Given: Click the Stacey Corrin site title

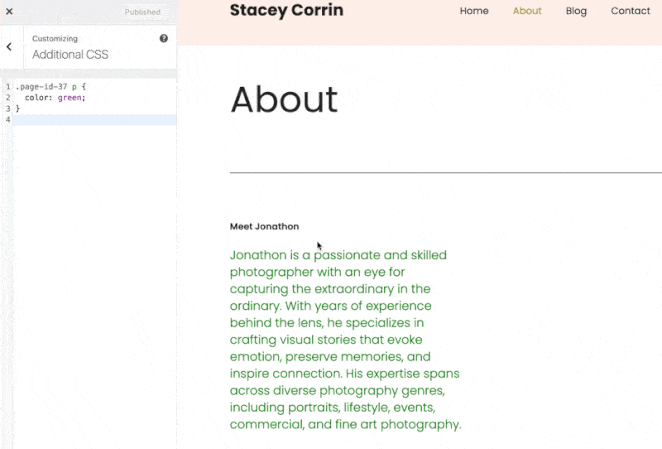Looking at the screenshot, I should point(286,11).
